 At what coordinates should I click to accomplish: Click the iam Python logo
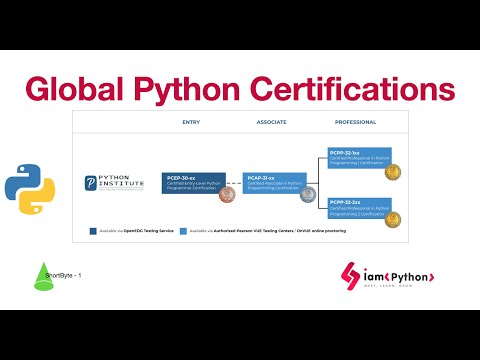tap(388, 276)
